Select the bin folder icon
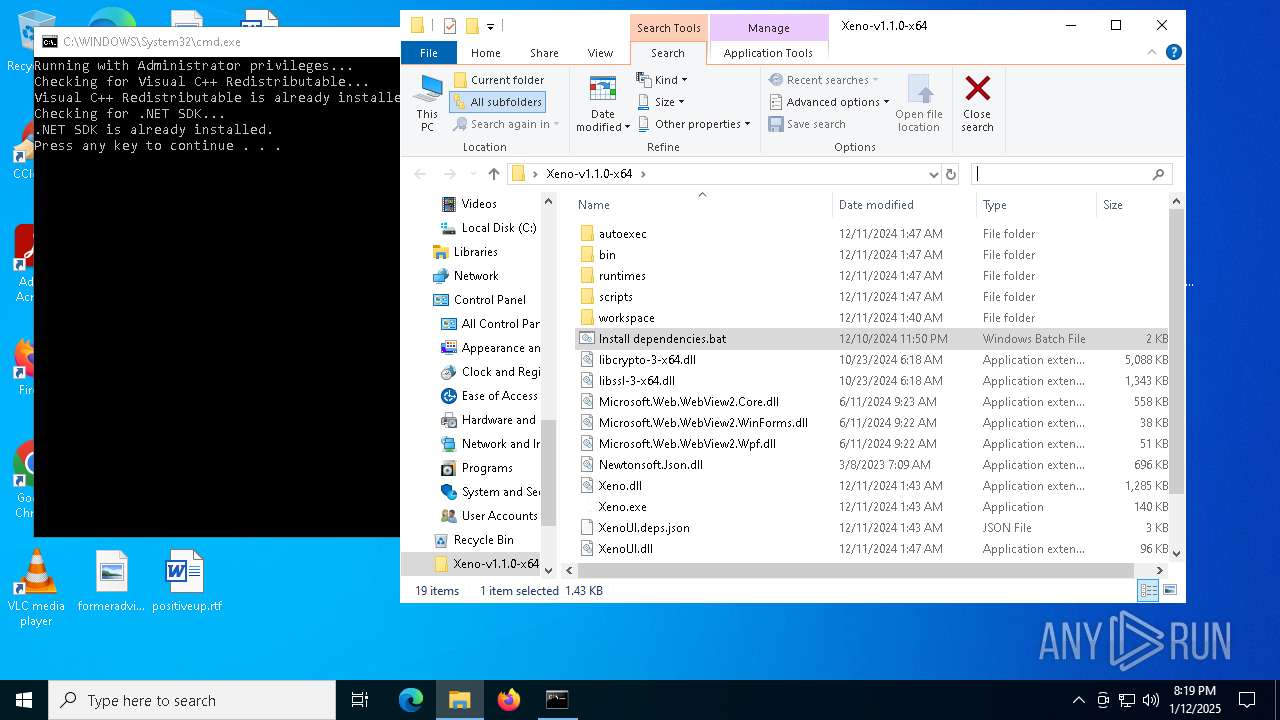 (587, 255)
